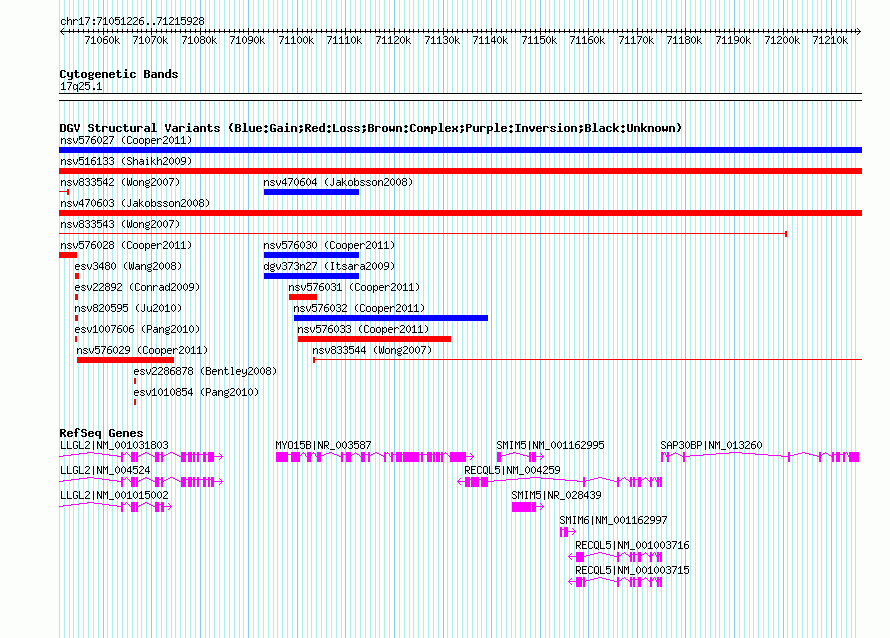This screenshot has height=638, width=890.
Task: Click the DGV Structural Variants track title
Action: (371, 128)
